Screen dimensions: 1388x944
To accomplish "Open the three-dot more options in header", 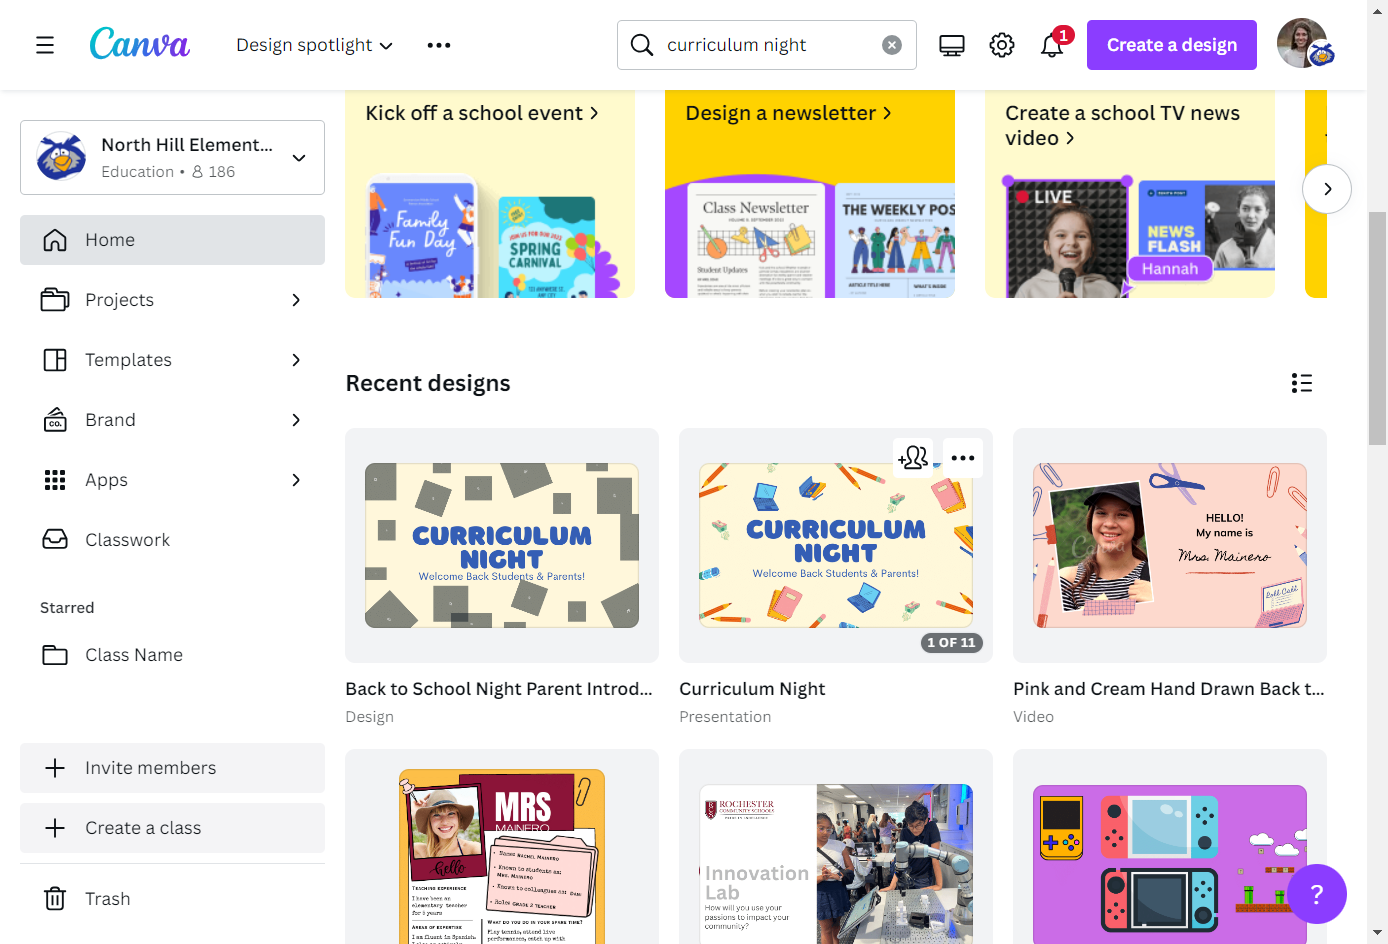I will point(439,45).
